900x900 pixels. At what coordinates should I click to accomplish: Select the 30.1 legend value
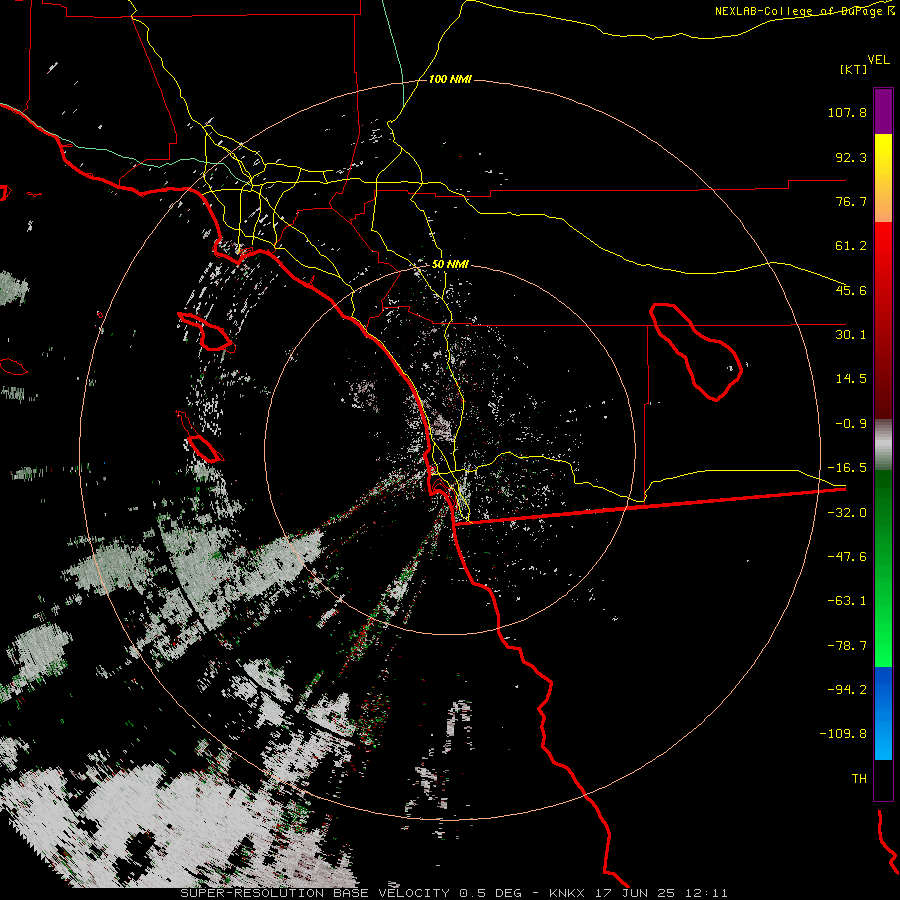(x=851, y=335)
